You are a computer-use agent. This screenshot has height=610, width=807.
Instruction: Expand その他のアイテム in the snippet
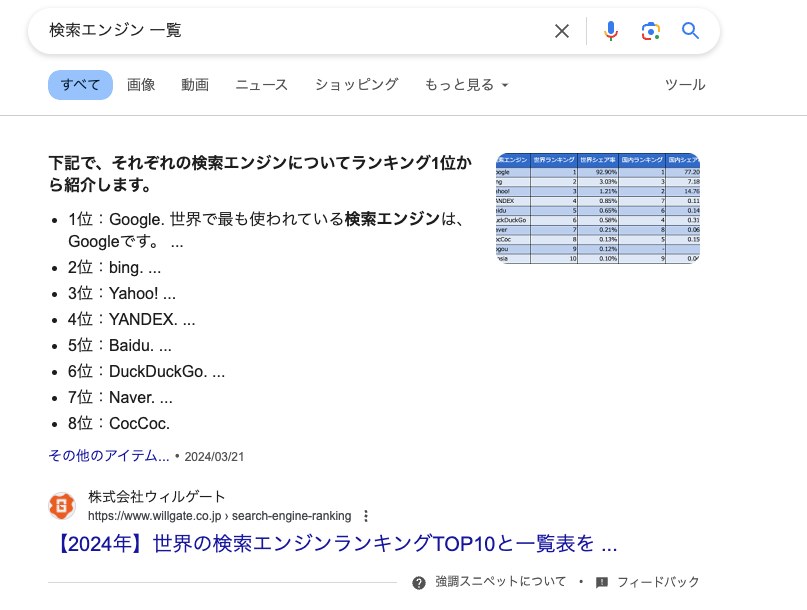[x=111, y=455]
